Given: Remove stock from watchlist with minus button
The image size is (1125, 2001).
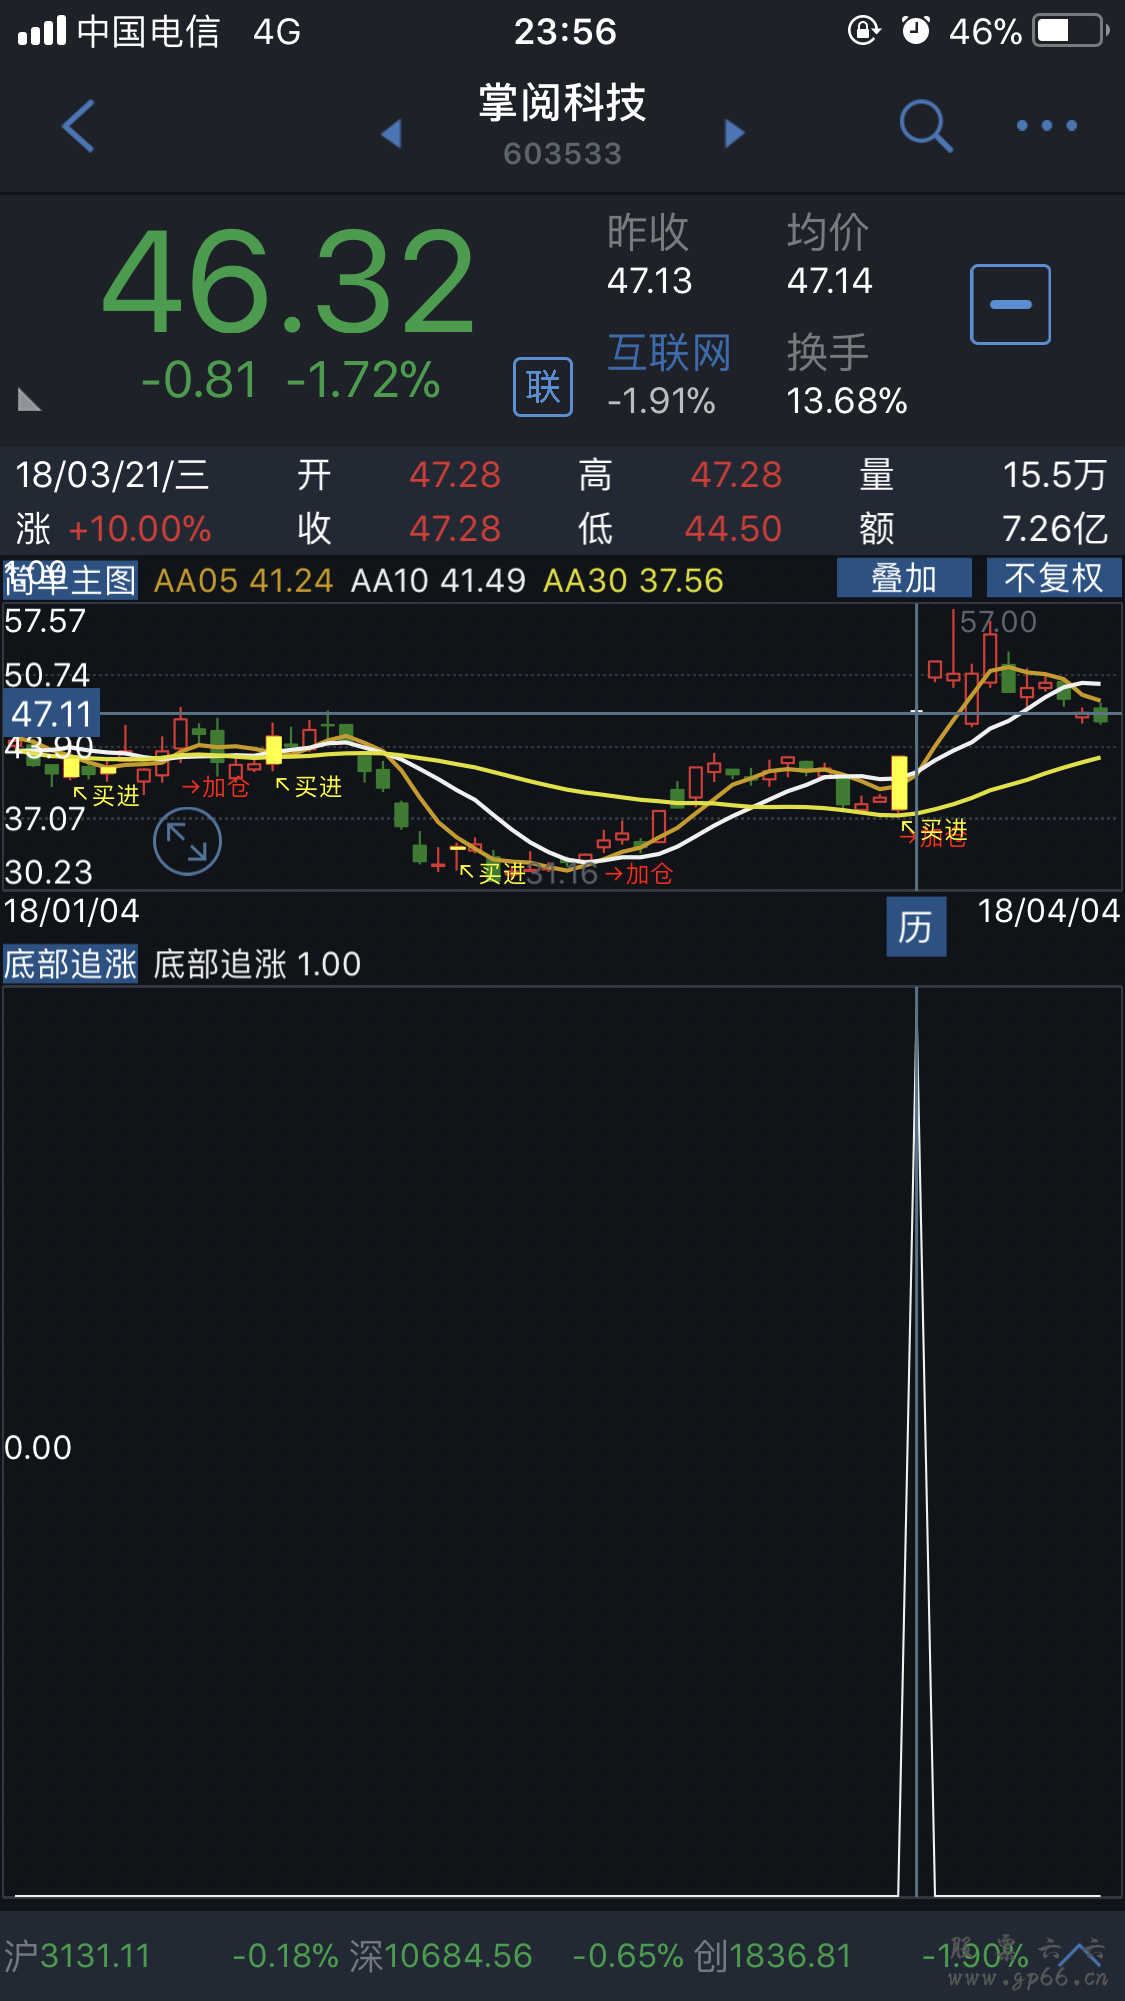Looking at the screenshot, I should 1010,304.
